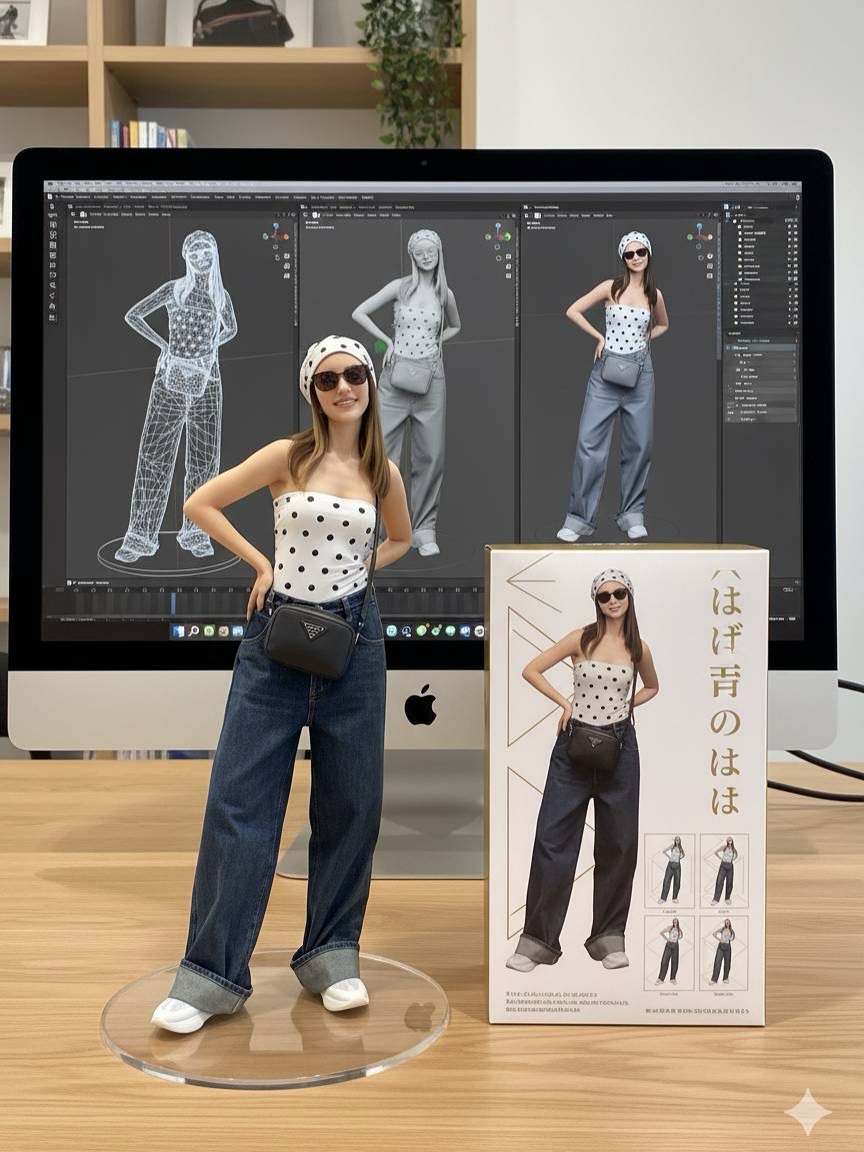Click blue Z axis on gray clay viewport gizmo

pos(498,226)
